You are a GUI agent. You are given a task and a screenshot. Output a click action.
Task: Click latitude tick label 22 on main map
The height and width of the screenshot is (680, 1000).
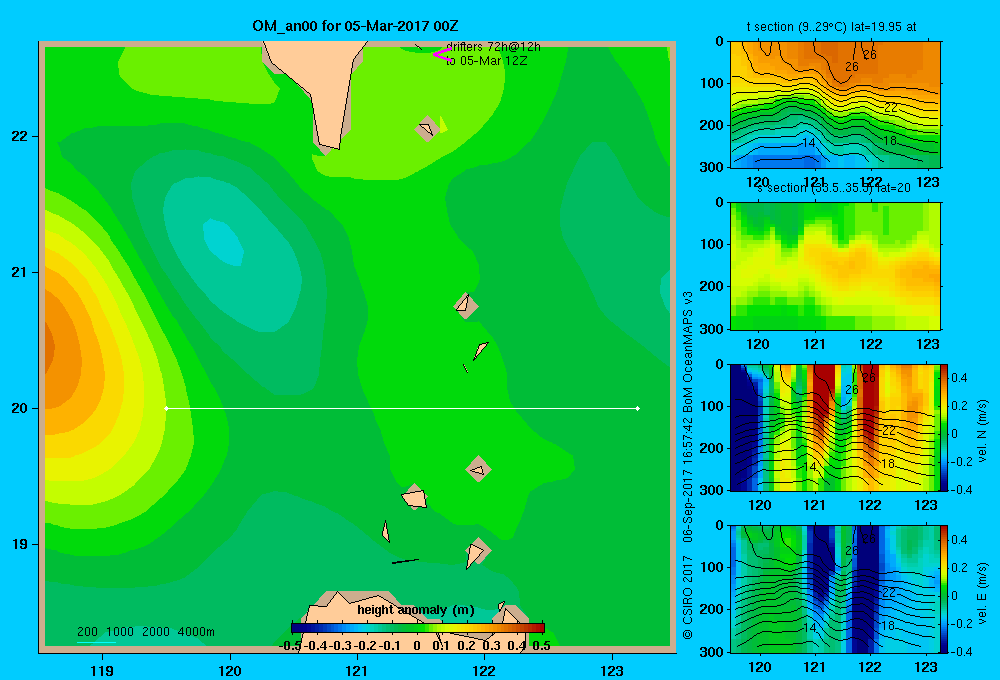[20, 137]
